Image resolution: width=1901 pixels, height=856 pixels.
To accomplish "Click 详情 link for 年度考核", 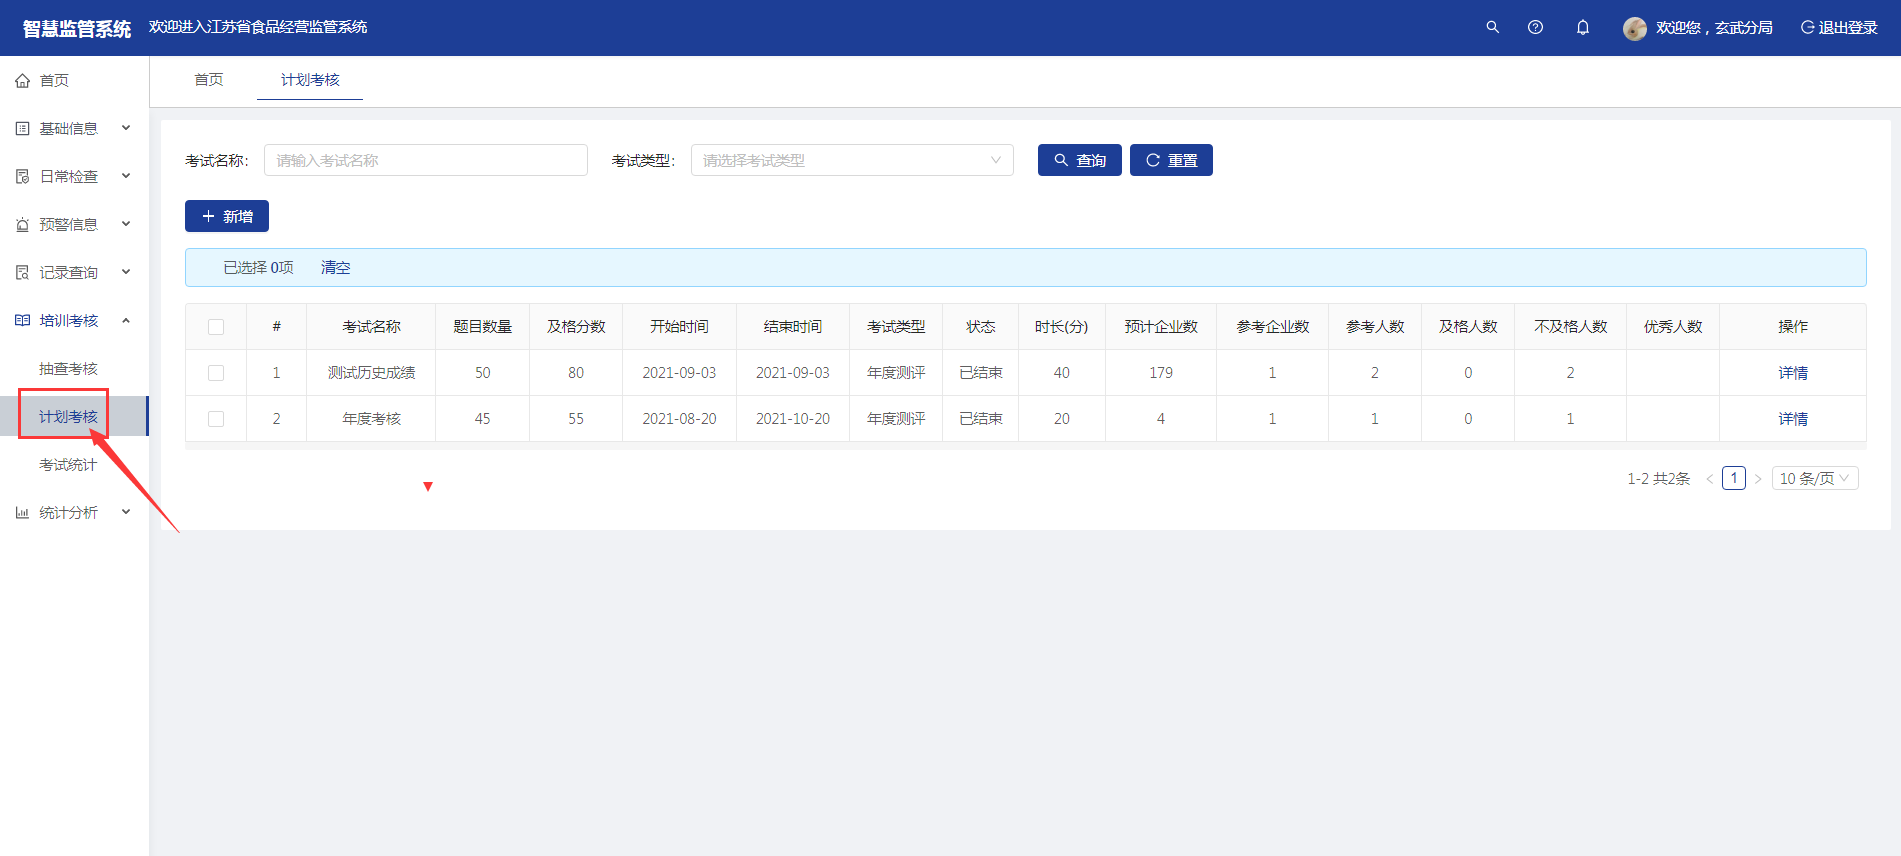I will 1792,419.
